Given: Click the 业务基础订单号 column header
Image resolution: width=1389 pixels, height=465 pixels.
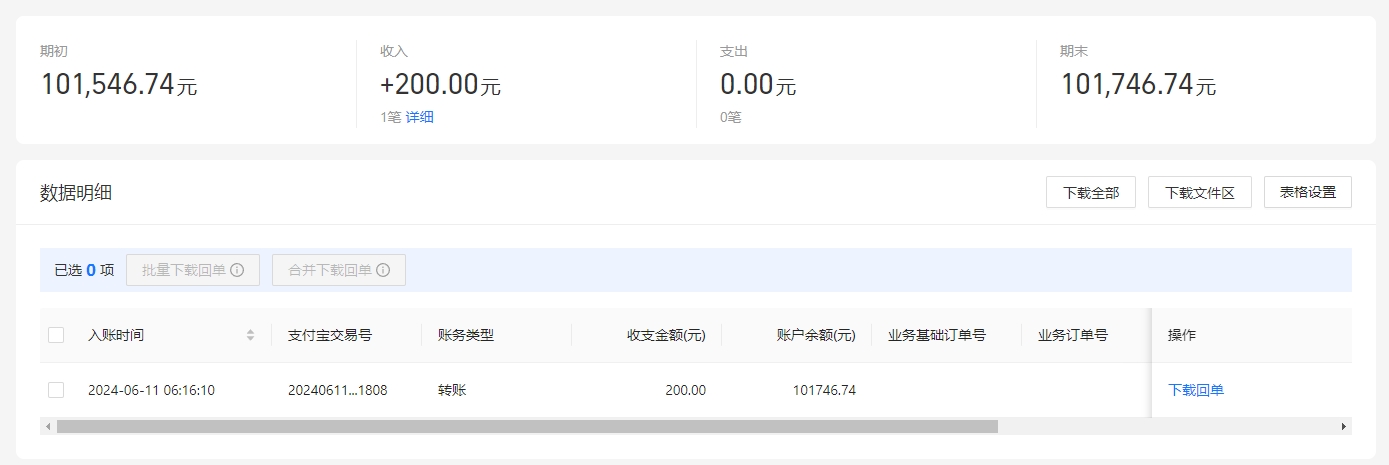Looking at the screenshot, I should 937,335.
